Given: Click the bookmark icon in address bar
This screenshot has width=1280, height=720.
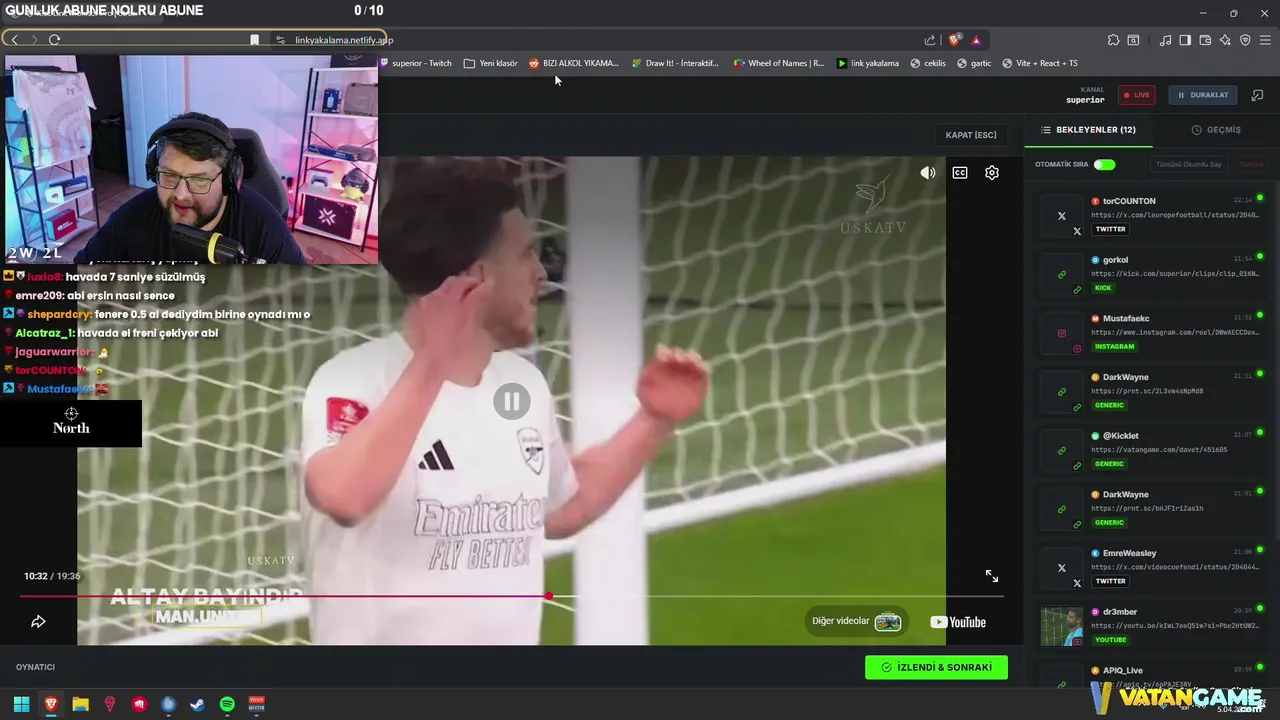Looking at the screenshot, I should 254,40.
